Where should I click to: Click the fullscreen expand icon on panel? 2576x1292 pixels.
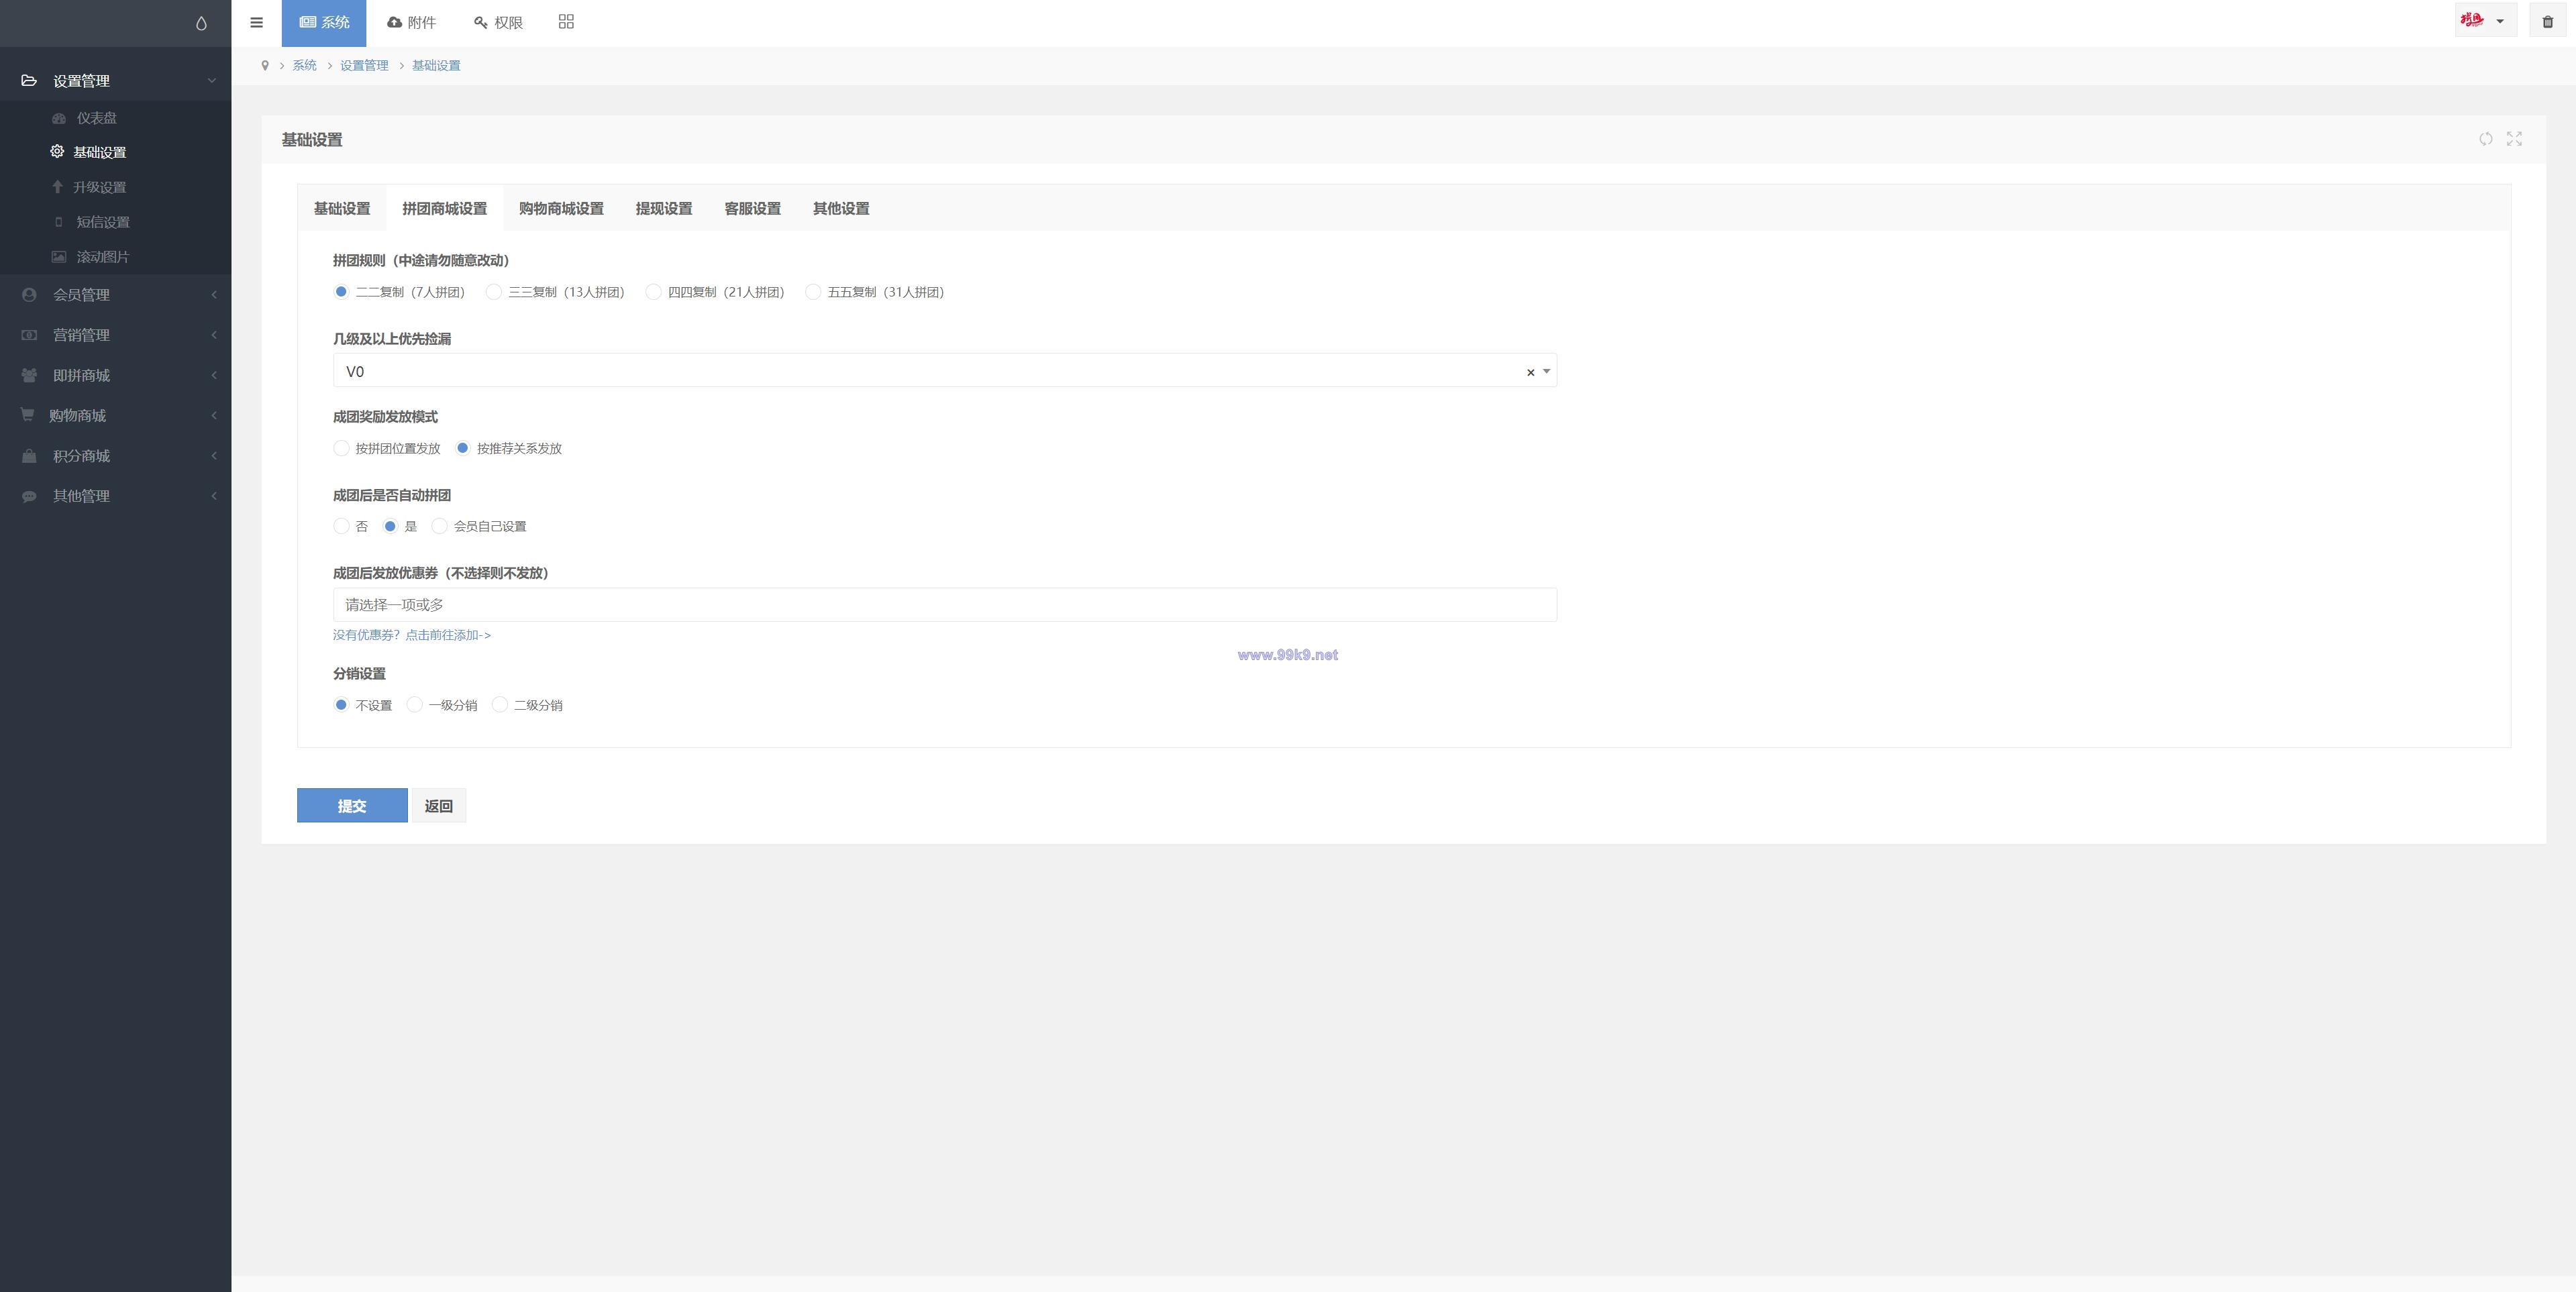tap(2514, 139)
